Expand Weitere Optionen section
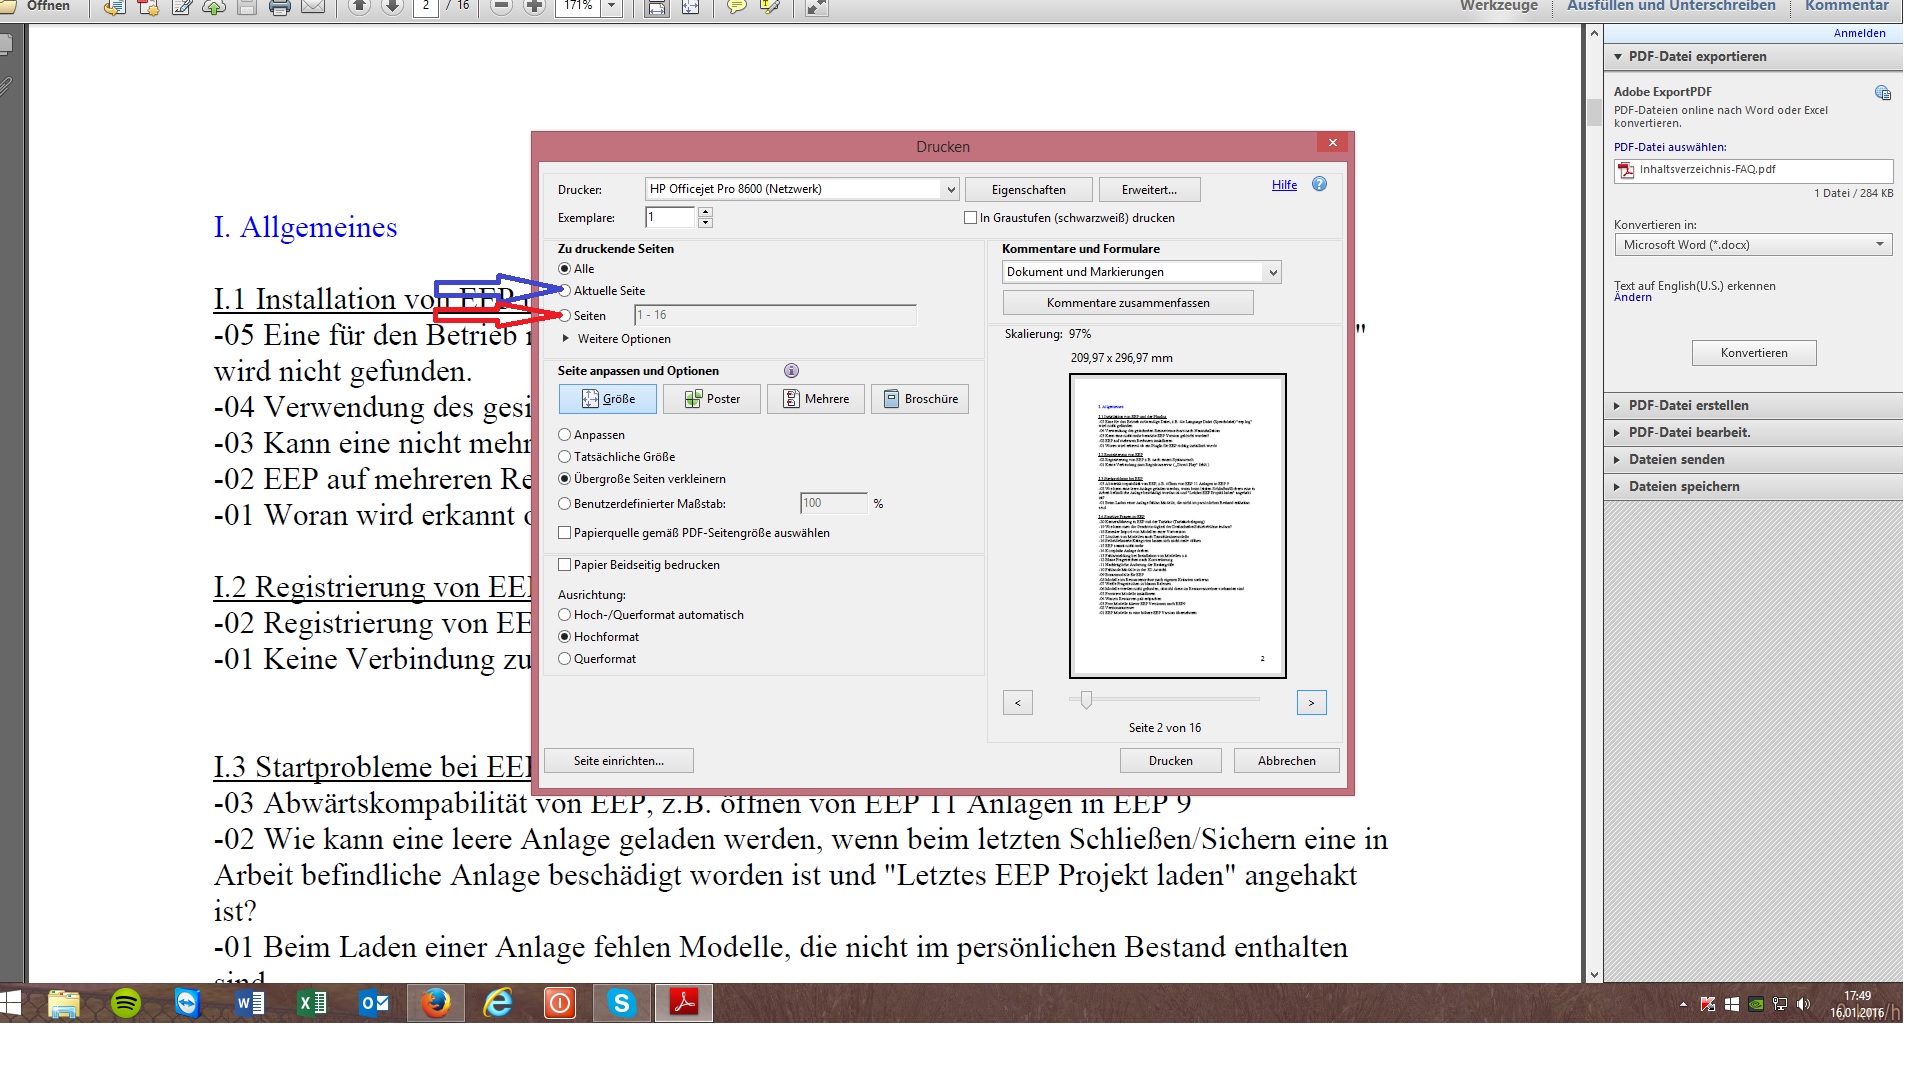Screen dimensions: 1920x1080 tap(566, 339)
